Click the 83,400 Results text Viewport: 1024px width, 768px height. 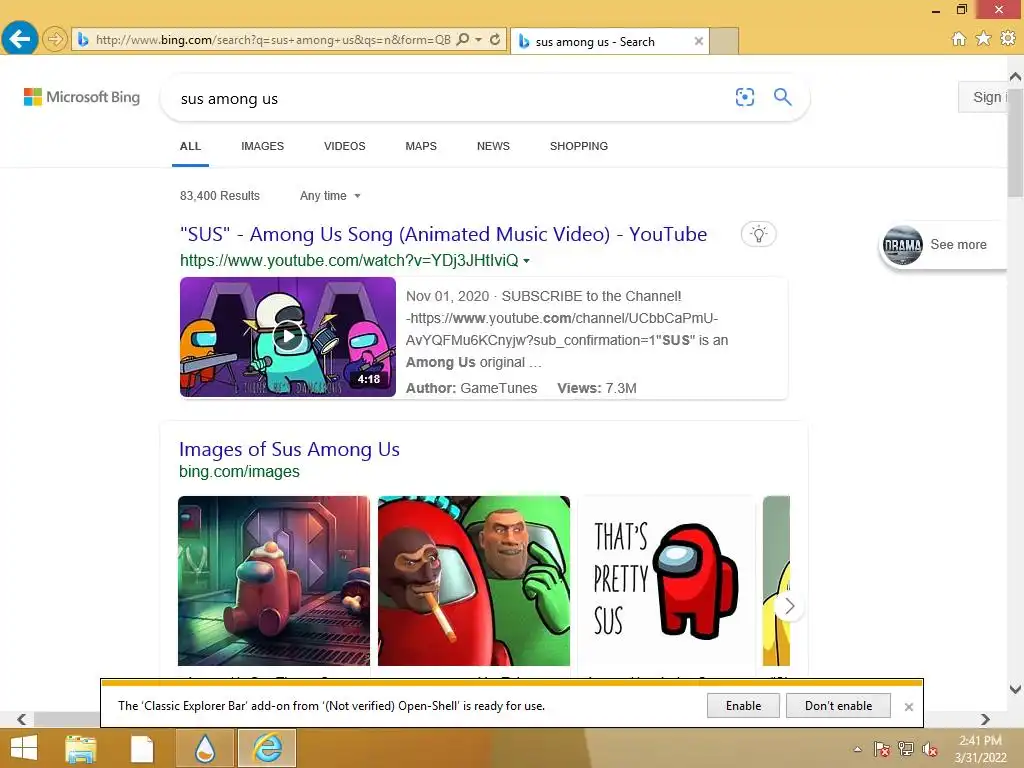pyautogui.click(x=220, y=196)
